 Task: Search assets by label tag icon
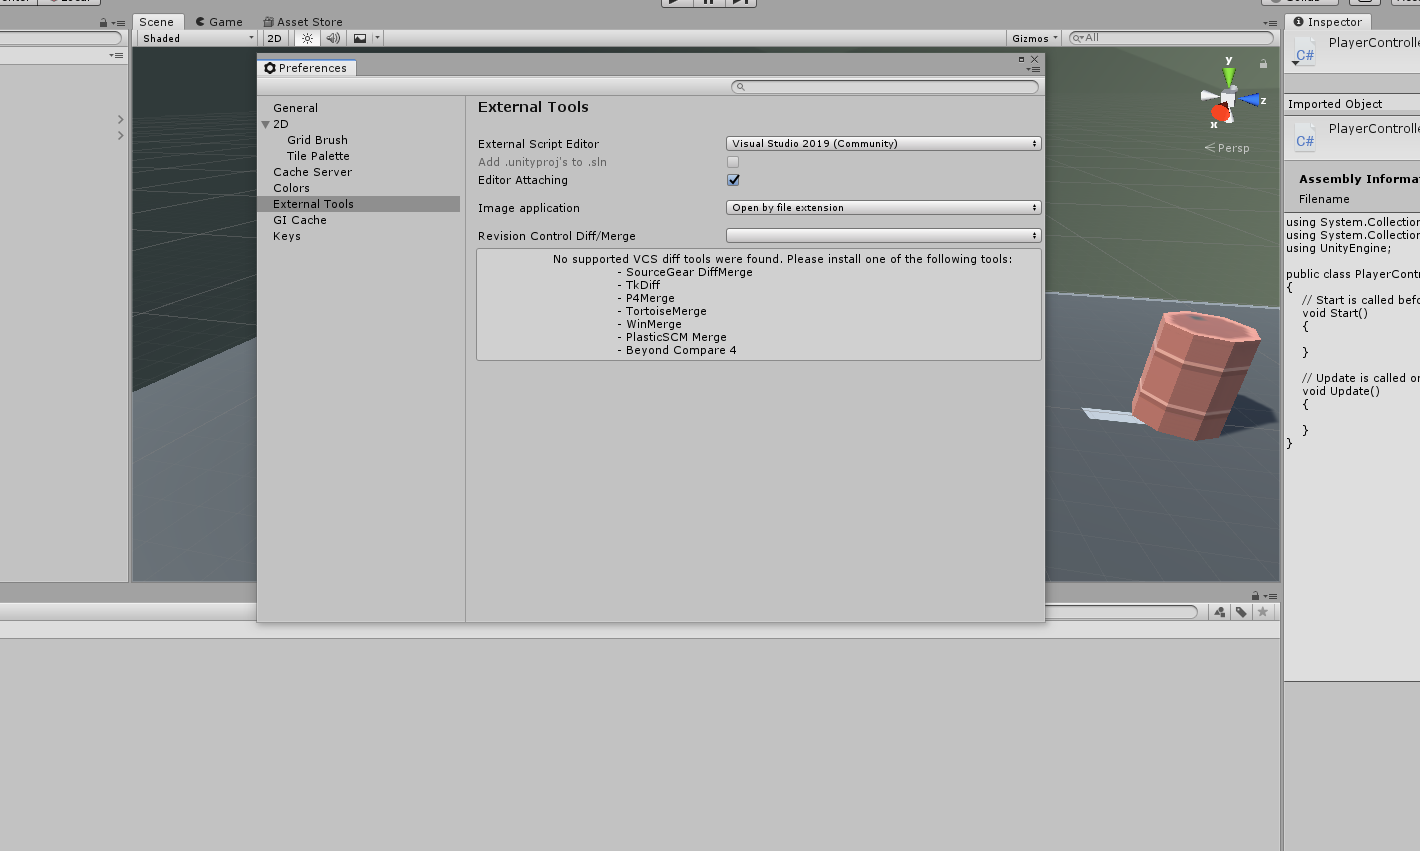tap(1241, 612)
